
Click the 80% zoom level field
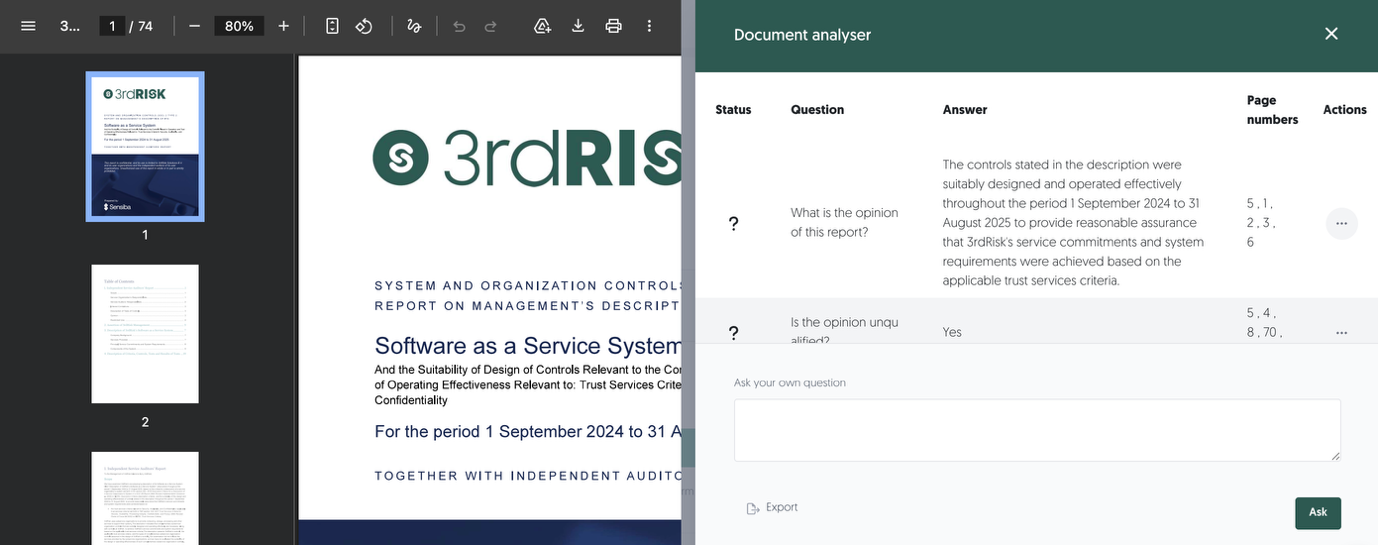[x=239, y=26]
